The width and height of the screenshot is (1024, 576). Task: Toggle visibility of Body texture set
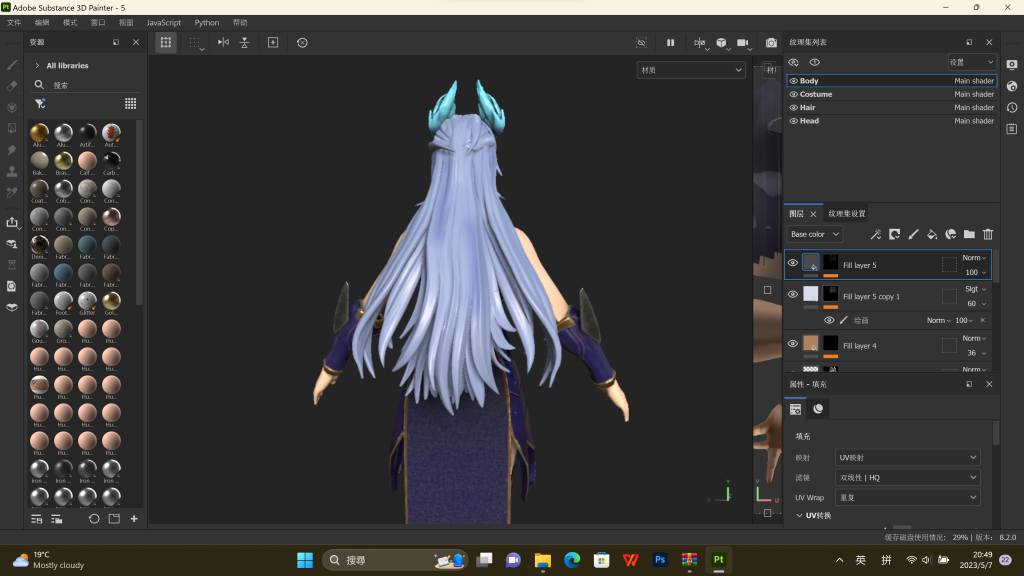793,81
